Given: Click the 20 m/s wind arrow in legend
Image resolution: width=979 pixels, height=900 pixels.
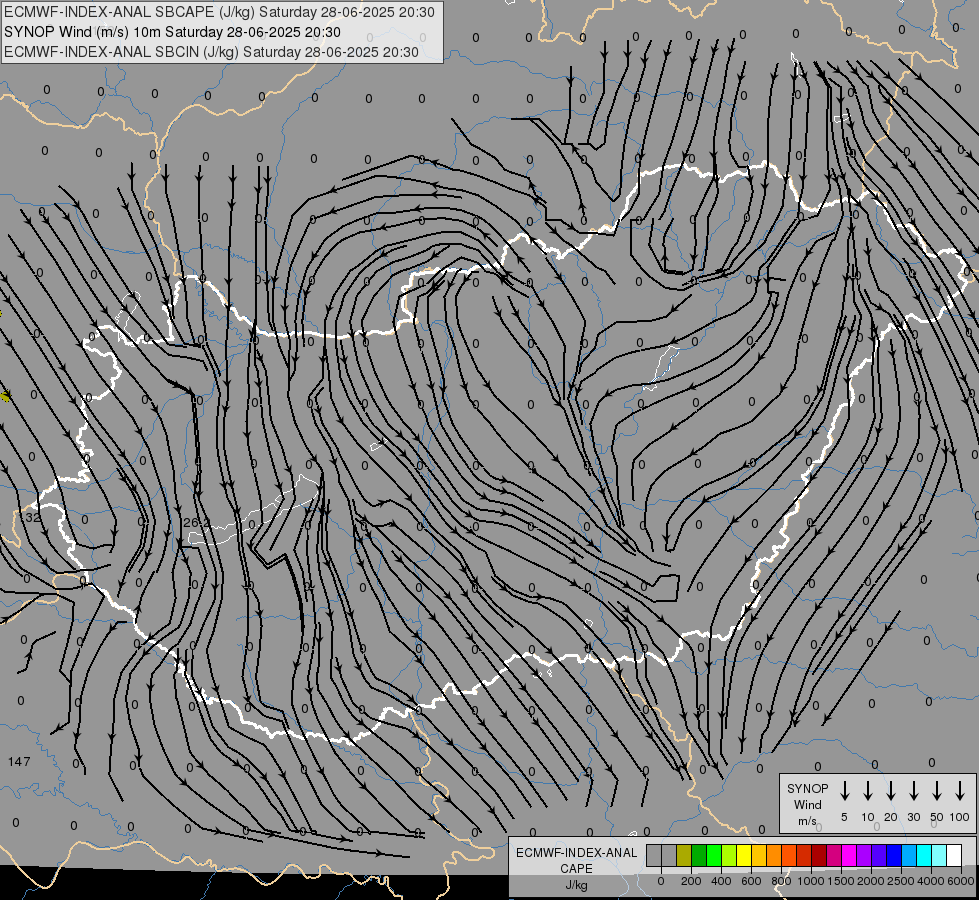Looking at the screenshot, I should [x=890, y=791].
